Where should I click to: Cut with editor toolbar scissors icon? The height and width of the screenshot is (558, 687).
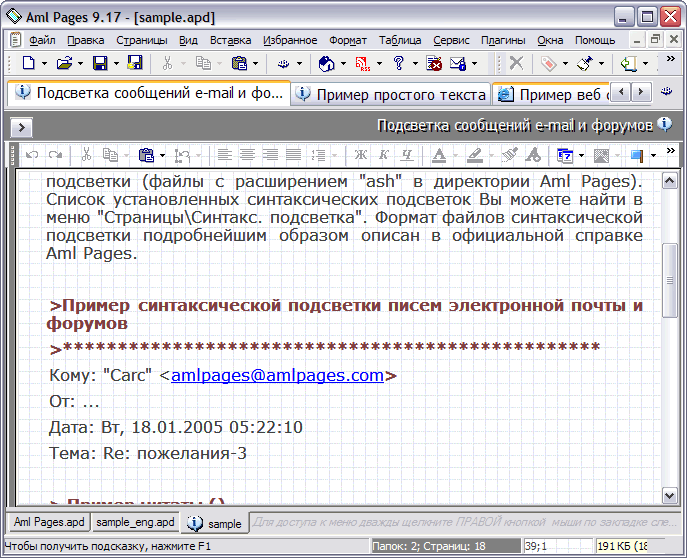[x=86, y=155]
